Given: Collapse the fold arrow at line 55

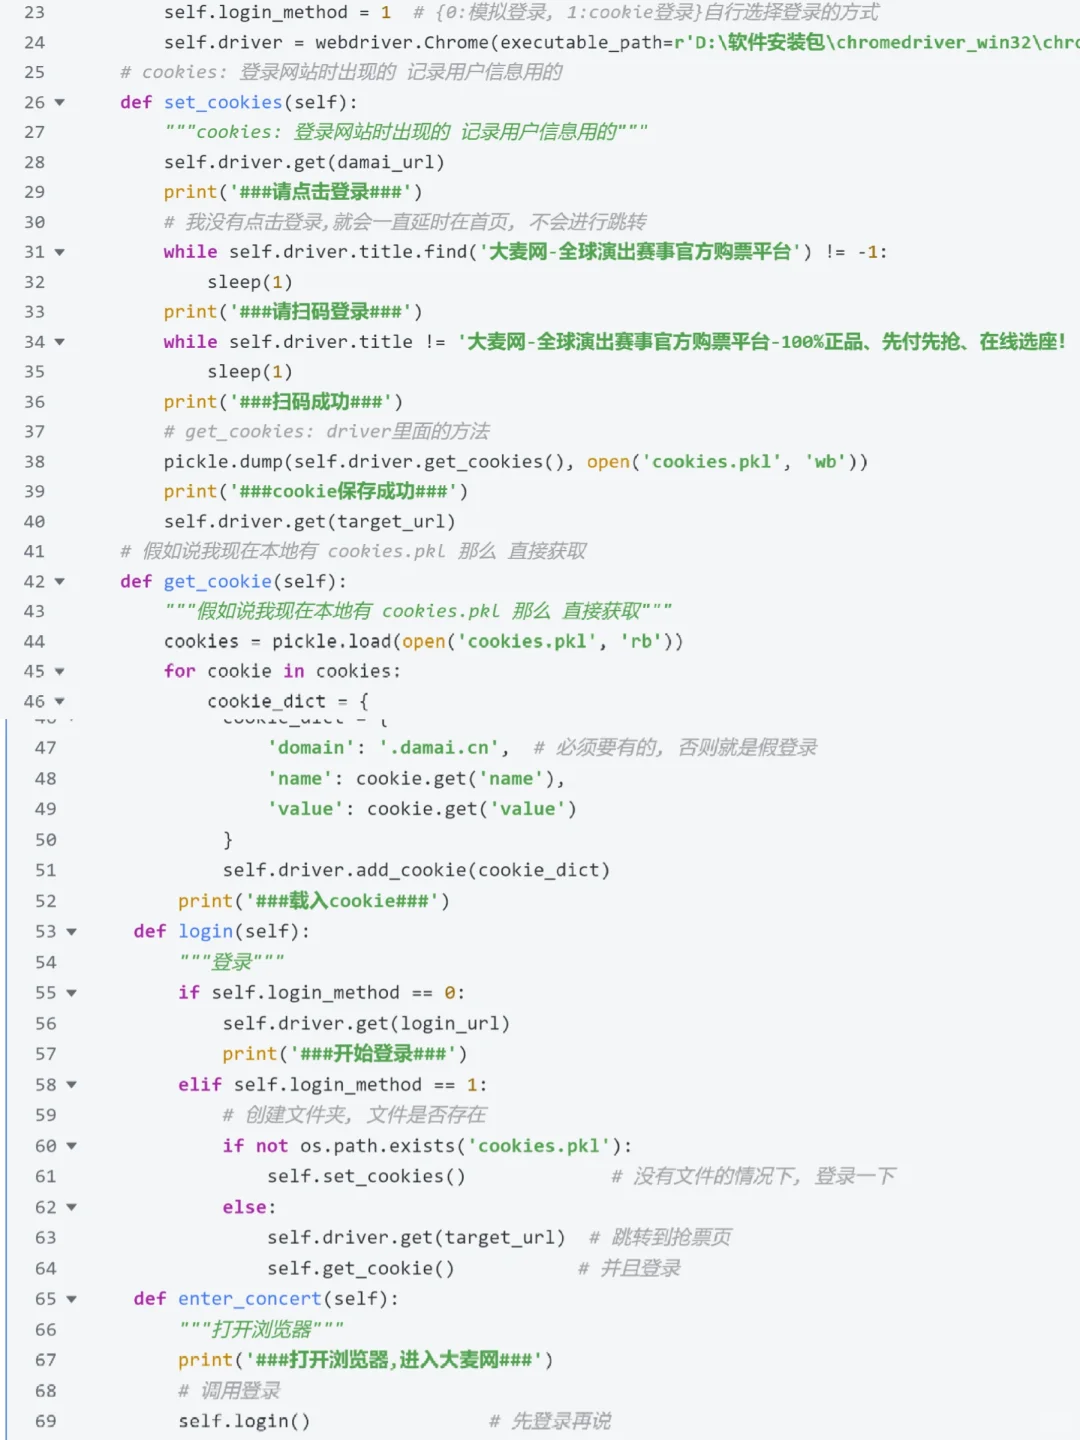Looking at the screenshot, I should pos(71,993).
